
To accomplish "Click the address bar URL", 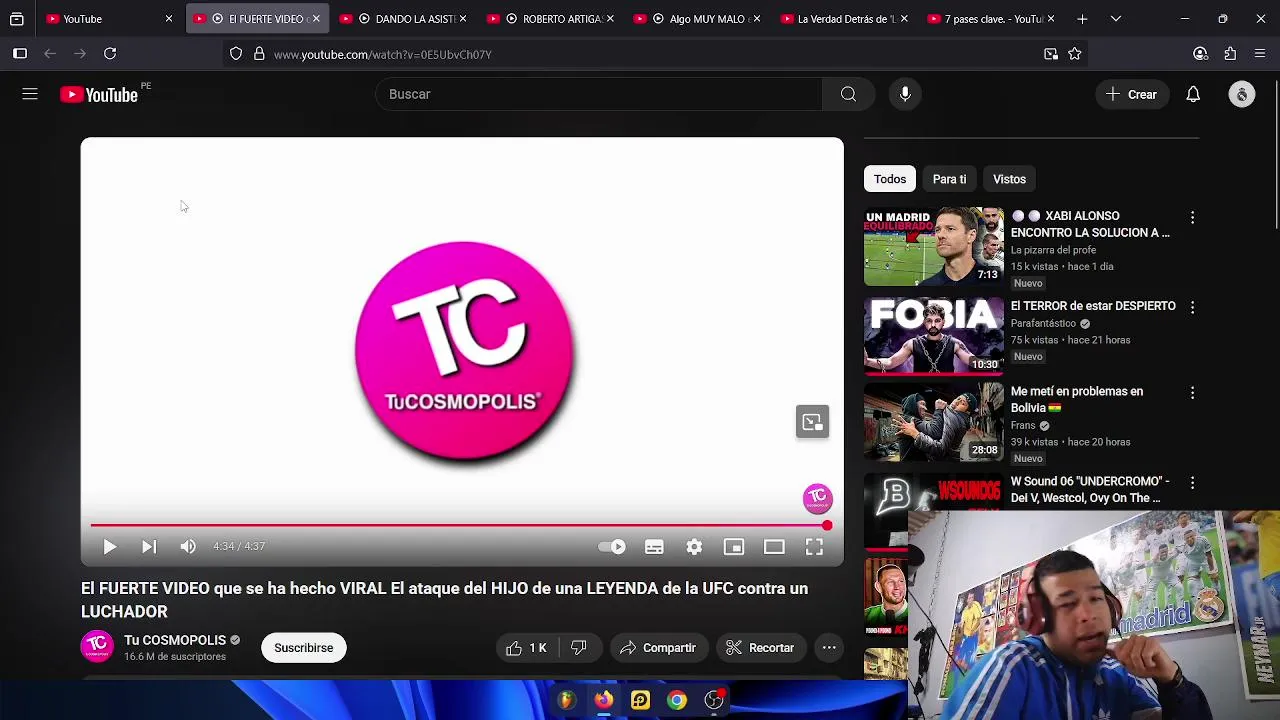I will point(383,54).
